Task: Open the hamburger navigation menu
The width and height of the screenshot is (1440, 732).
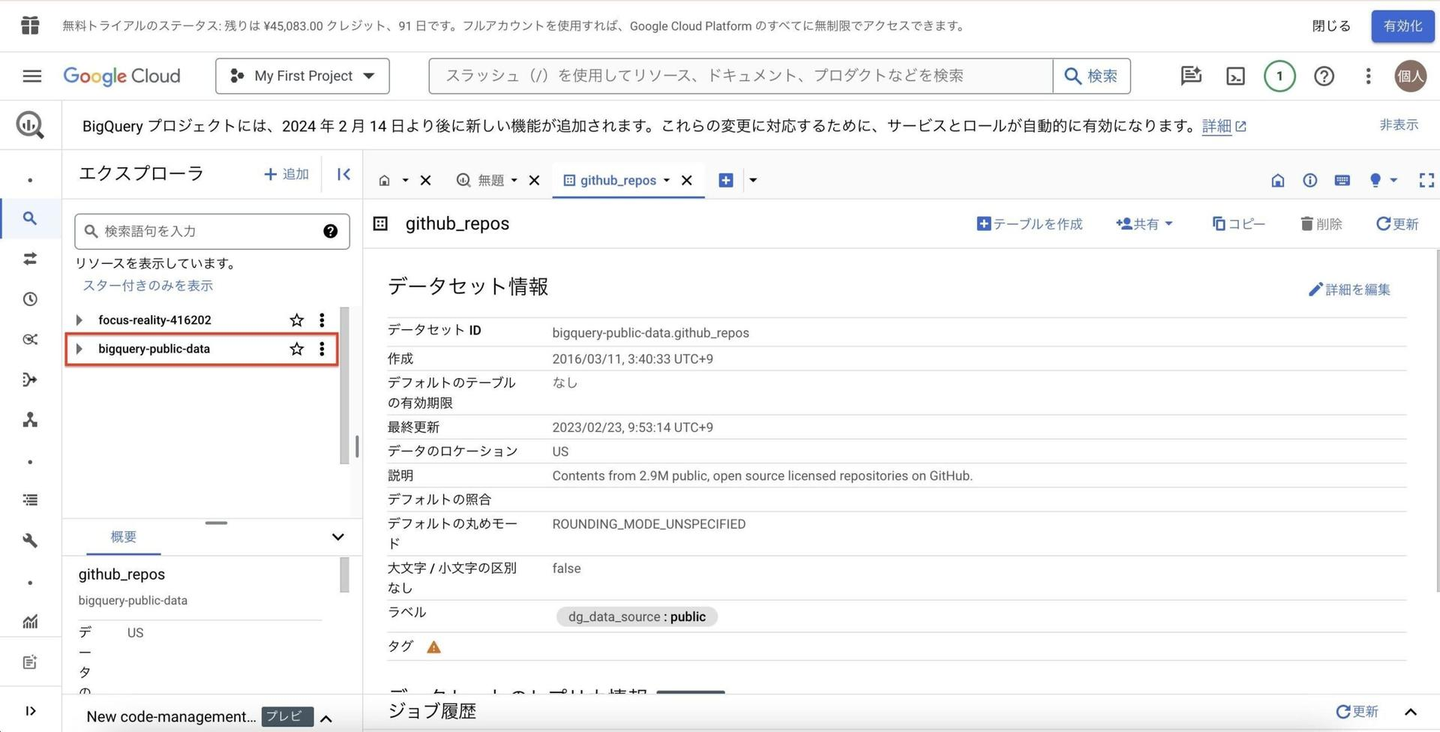Action: click(x=32, y=76)
